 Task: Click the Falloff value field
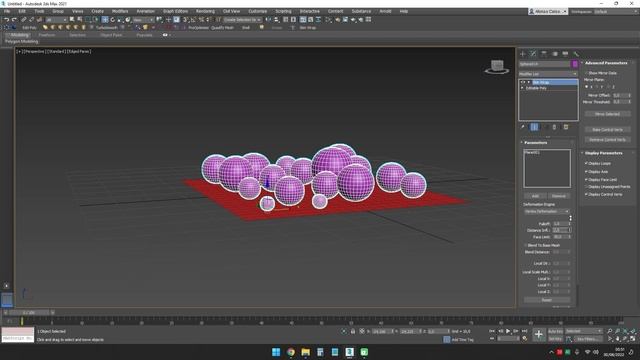pos(560,224)
